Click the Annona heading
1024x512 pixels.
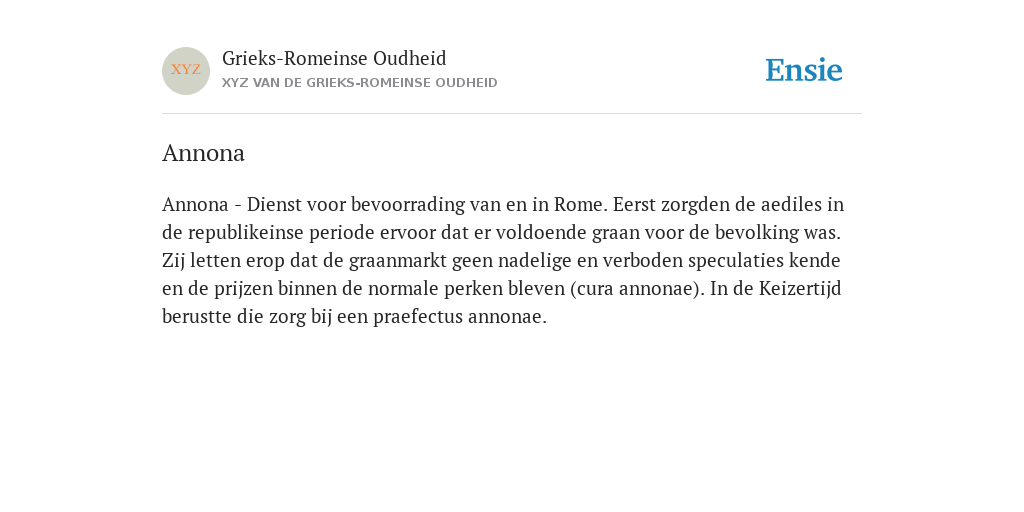[203, 153]
